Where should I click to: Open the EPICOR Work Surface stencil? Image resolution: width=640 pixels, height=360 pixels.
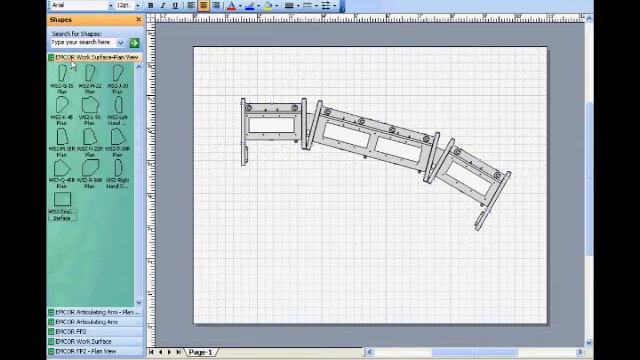click(96, 341)
